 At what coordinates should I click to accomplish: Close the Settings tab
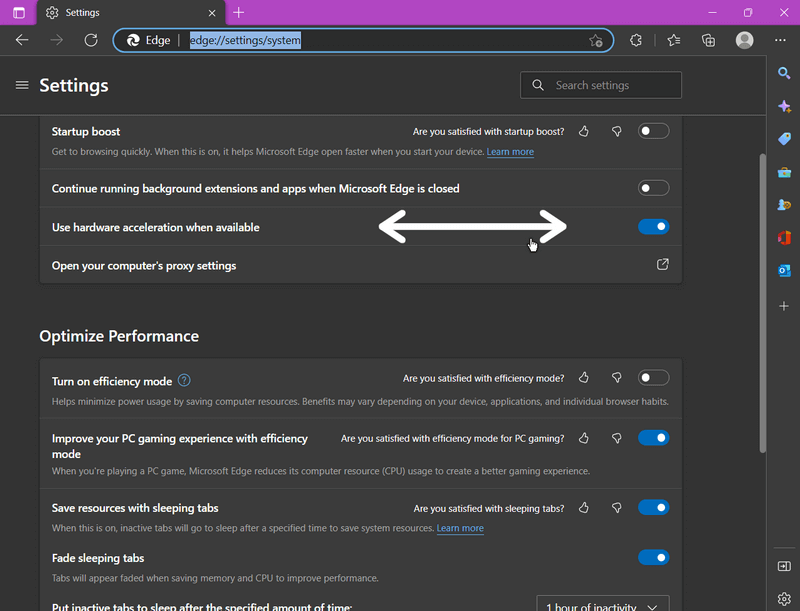click(x=212, y=13)
